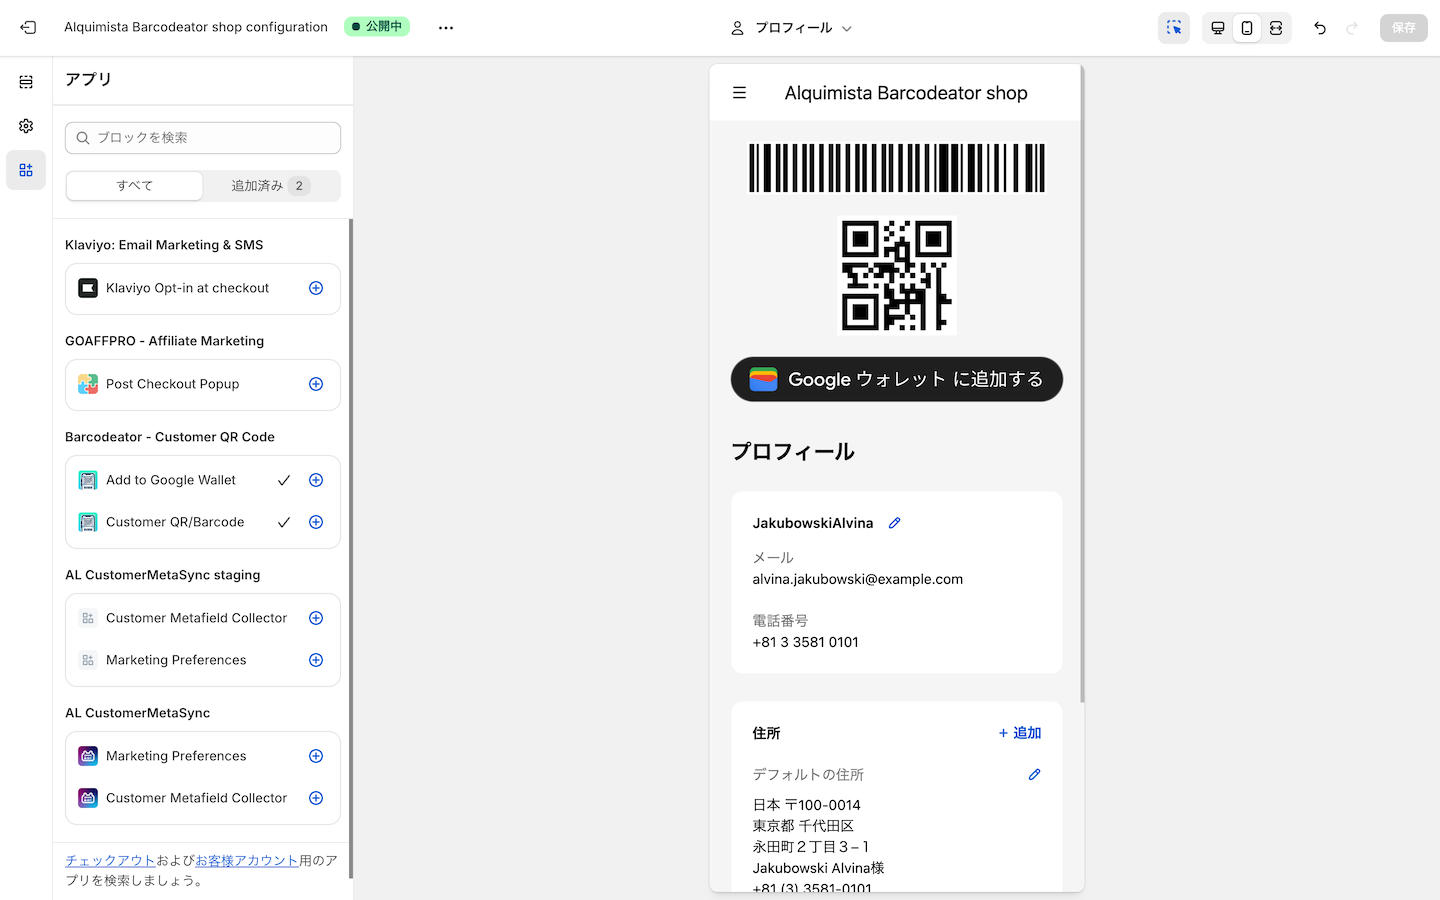Switch to desktop preview mode

(x=1217, y=28)
